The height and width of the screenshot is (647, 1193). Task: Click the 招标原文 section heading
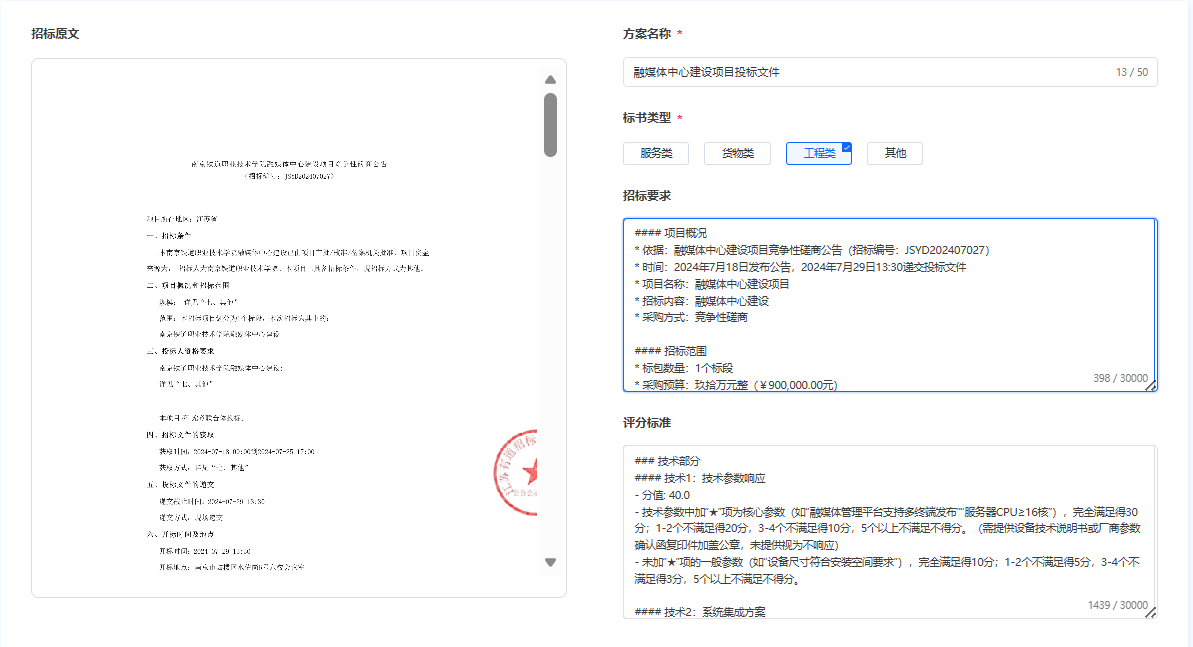[55, 33]
